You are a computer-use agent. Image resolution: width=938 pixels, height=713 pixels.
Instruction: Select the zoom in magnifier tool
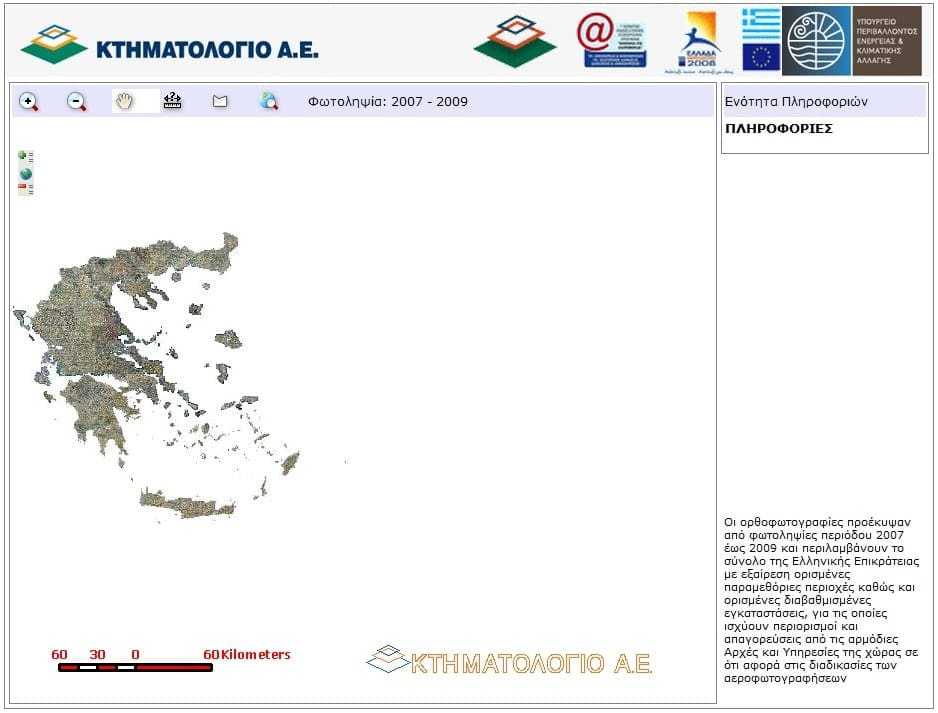pyautogui.click(x=28, y=101)
